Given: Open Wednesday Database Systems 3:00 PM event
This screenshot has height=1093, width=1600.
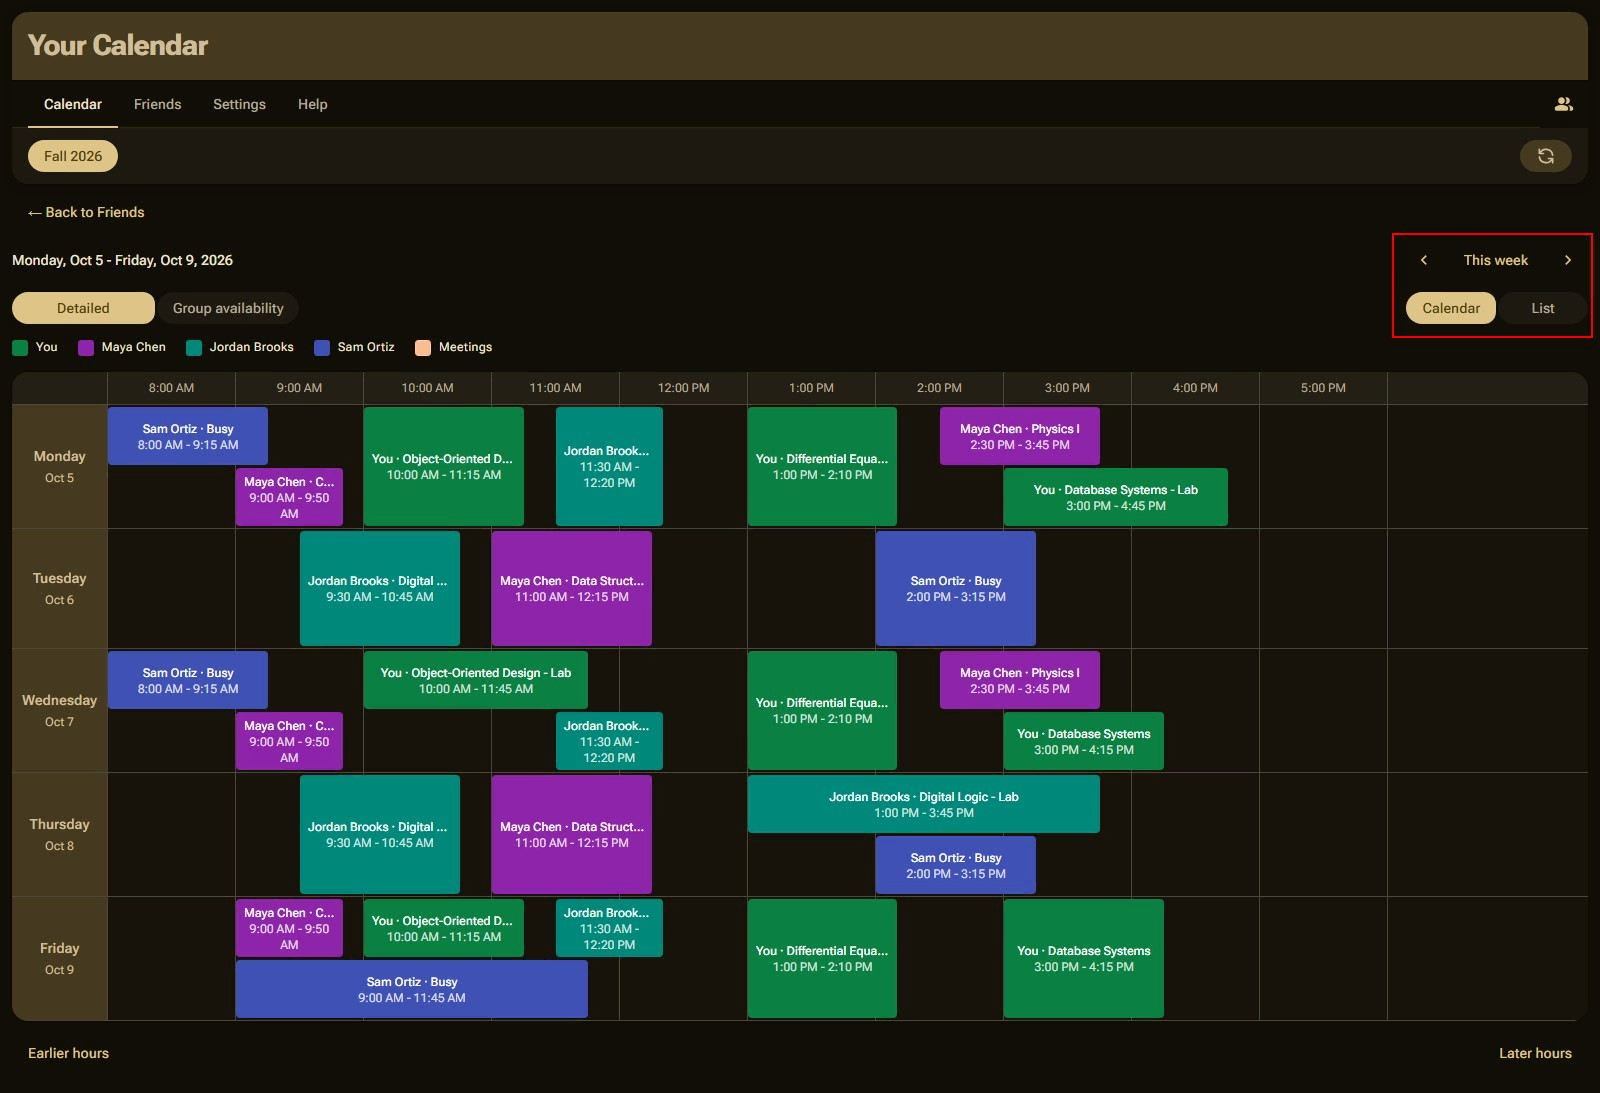Looking at the screenshot, I should click(x=1083, y=741).
